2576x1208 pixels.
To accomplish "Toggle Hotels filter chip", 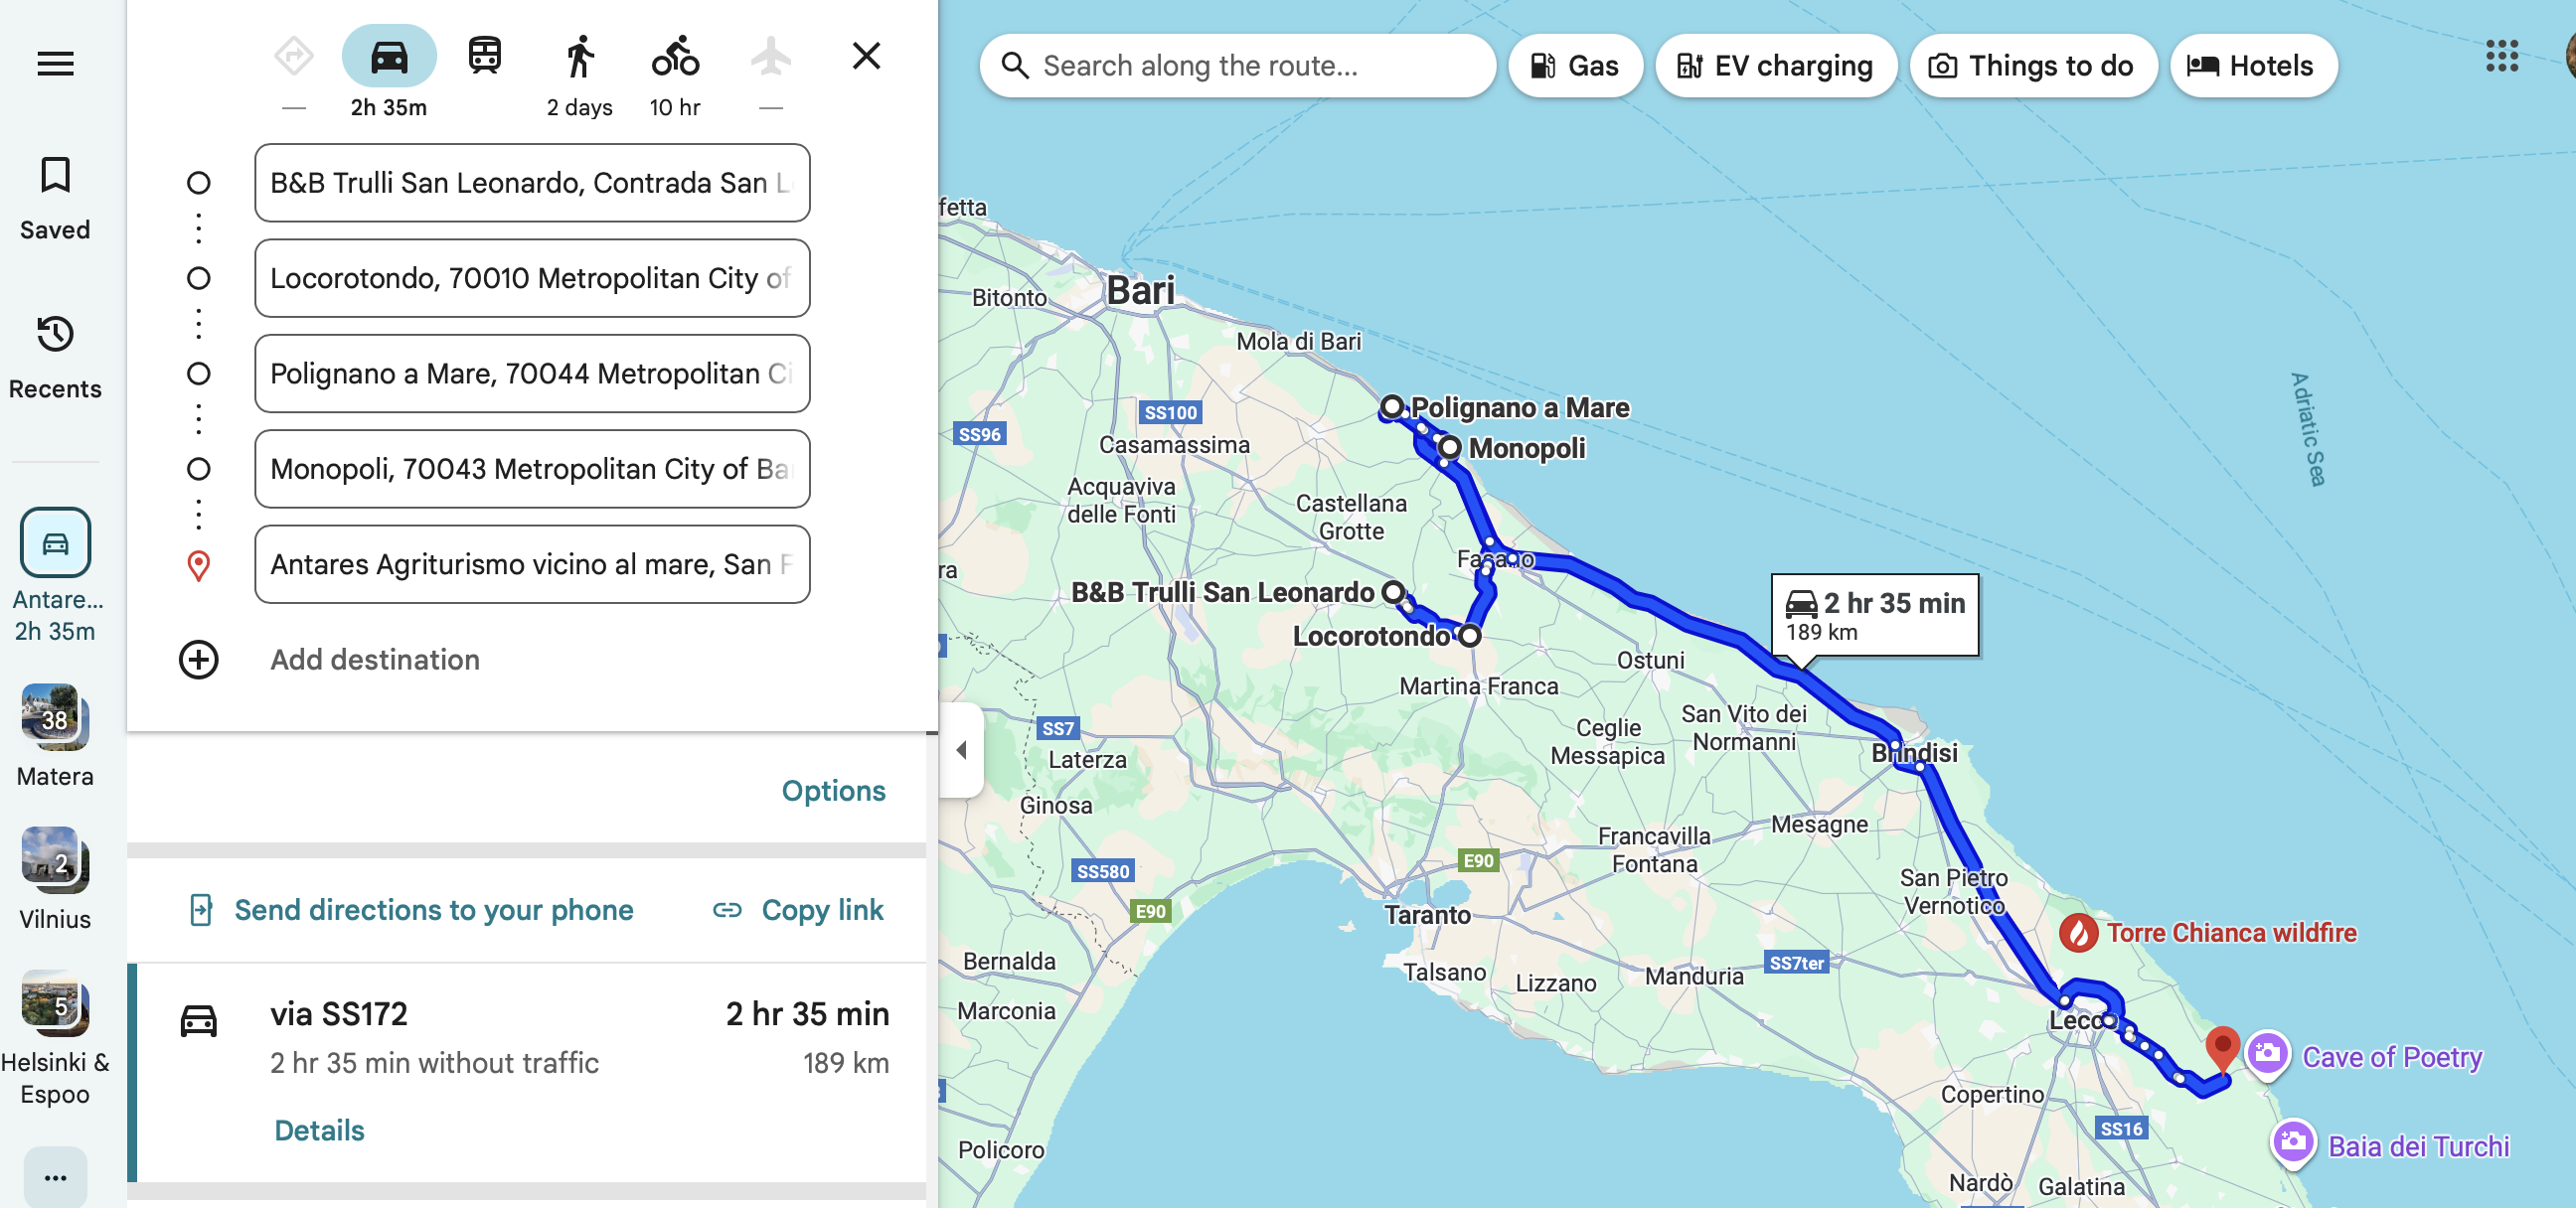I will 2252,66.
